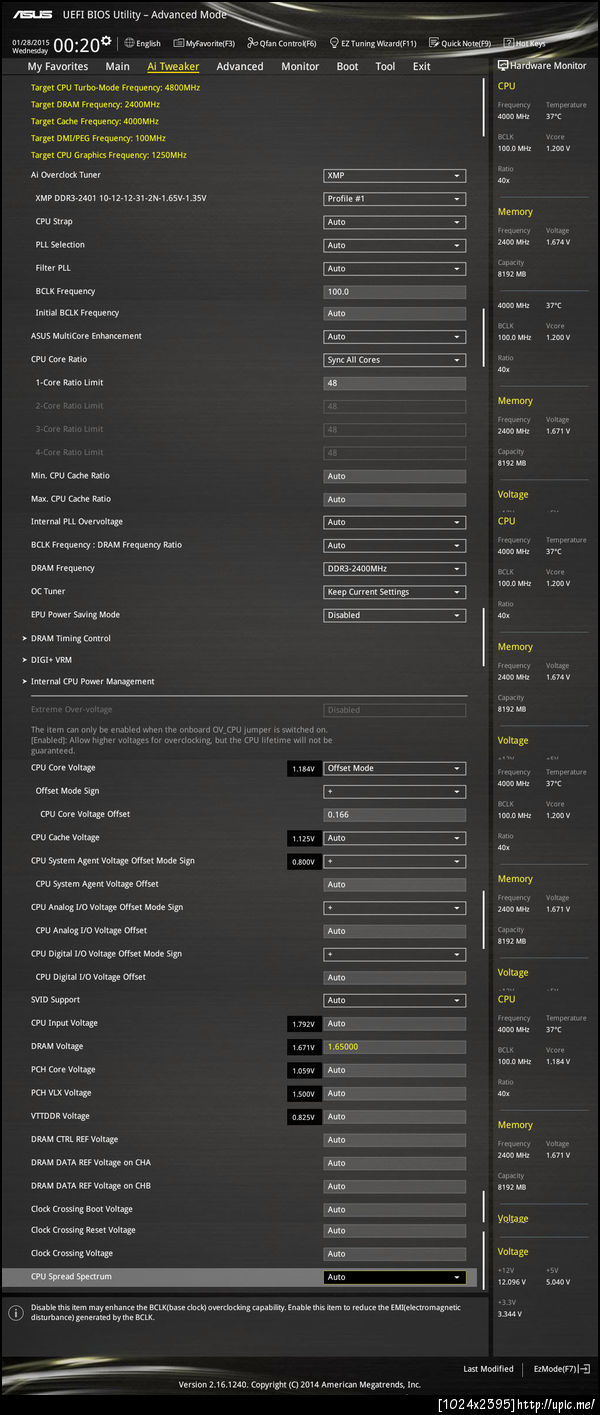Image resolution: width=600 pixels, height=1415 pixels.
Task: Click the CPU Core Voltage Offset 0.166 field
Action: pyautogui.click(x=395, y=814)
